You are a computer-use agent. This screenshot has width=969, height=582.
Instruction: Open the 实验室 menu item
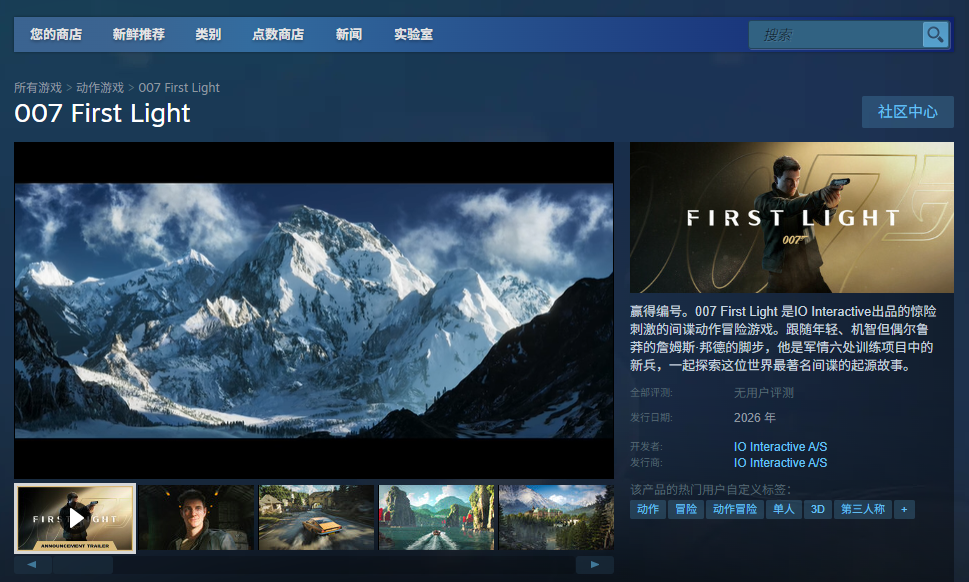tap(413, 35)
